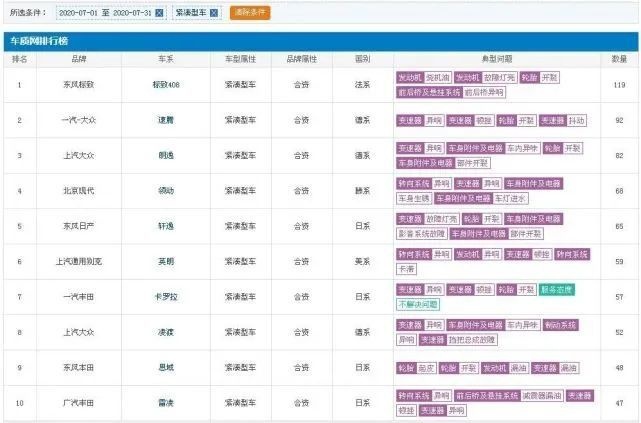641x423 pixels.
Task: Open the 朗逸 car series link
Action: click(x=166, y=156)
